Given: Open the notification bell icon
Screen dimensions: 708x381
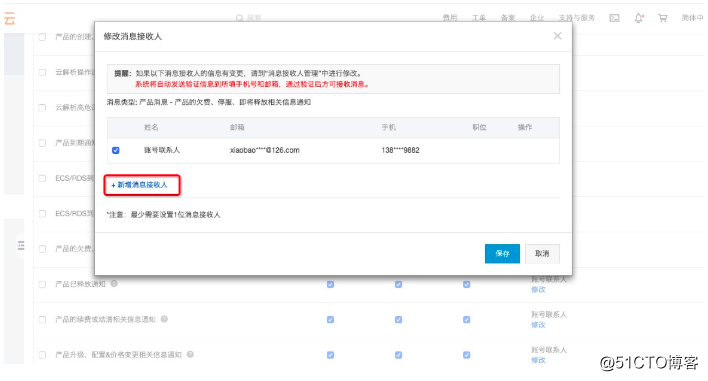Looking at the screenshot, I should coord(638,18).
